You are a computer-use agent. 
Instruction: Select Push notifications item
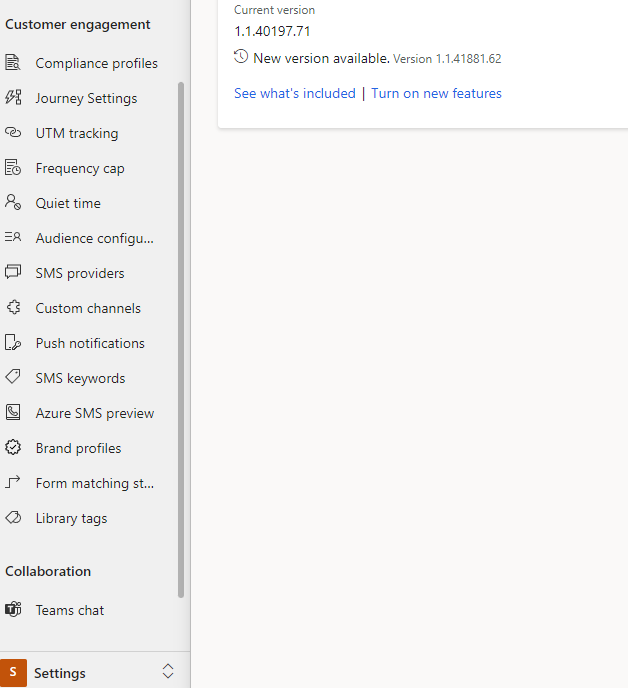coord(88,343)
